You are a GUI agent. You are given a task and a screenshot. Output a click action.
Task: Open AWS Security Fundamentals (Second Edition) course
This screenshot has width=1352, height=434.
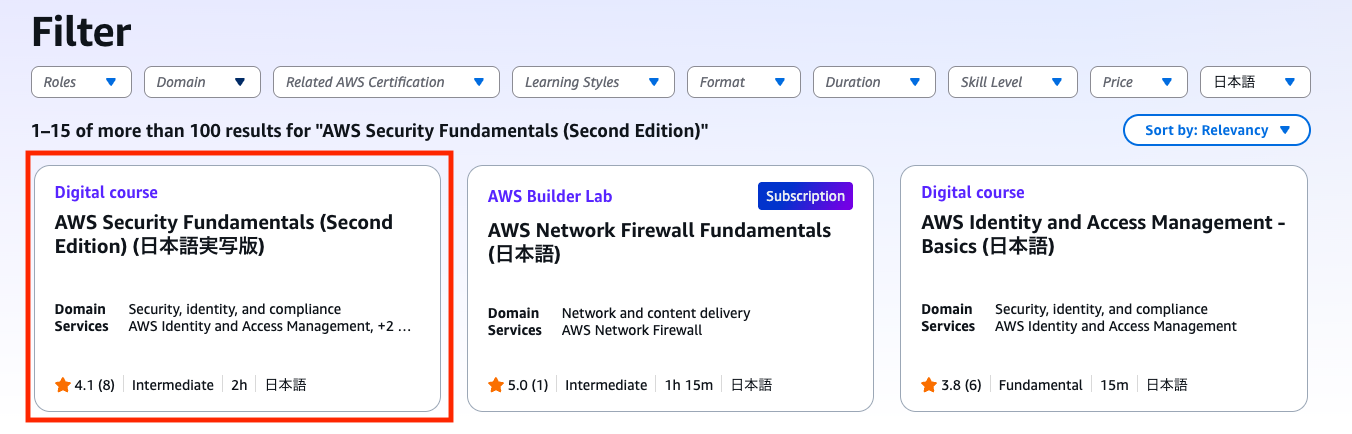click(224, 234)
